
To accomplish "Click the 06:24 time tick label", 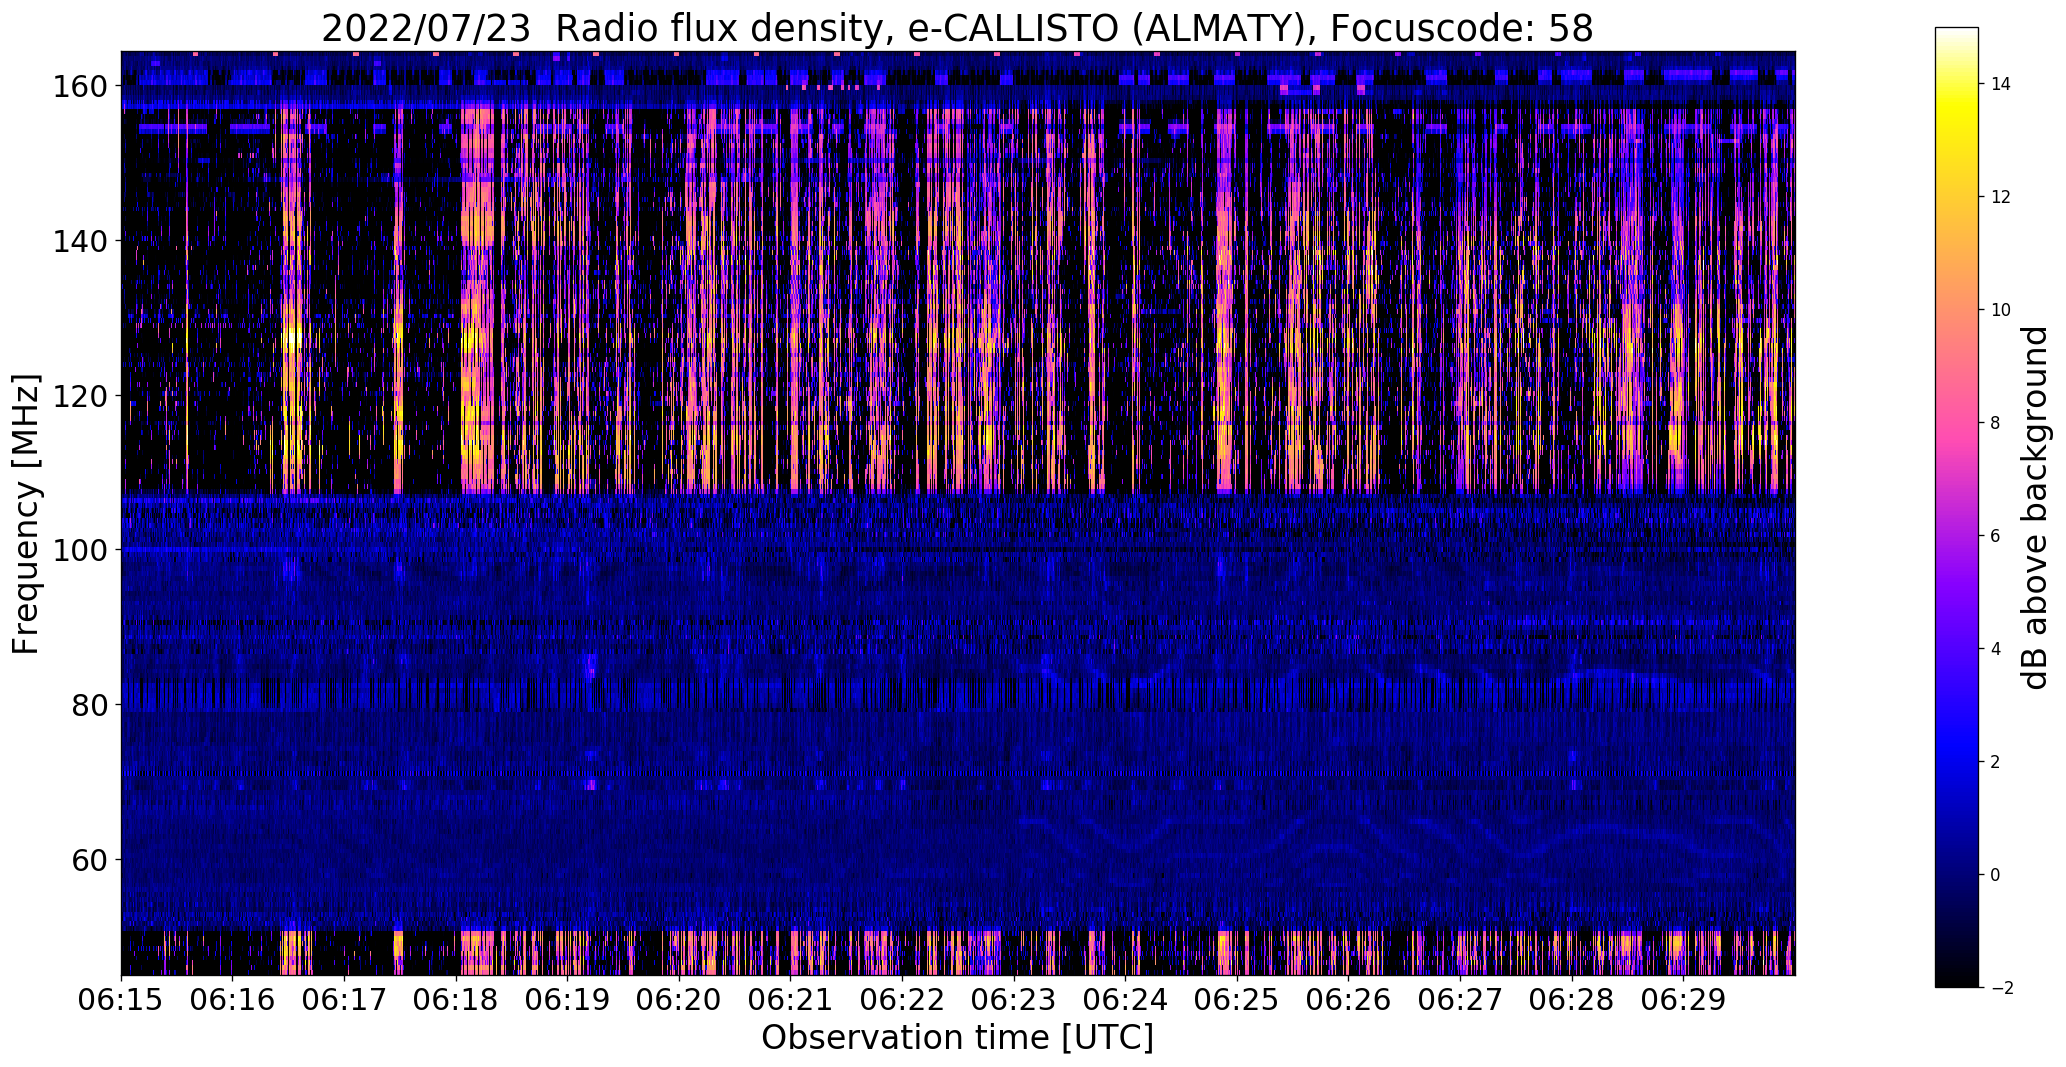I will pyautogui.click(x=1125, y=1000).
